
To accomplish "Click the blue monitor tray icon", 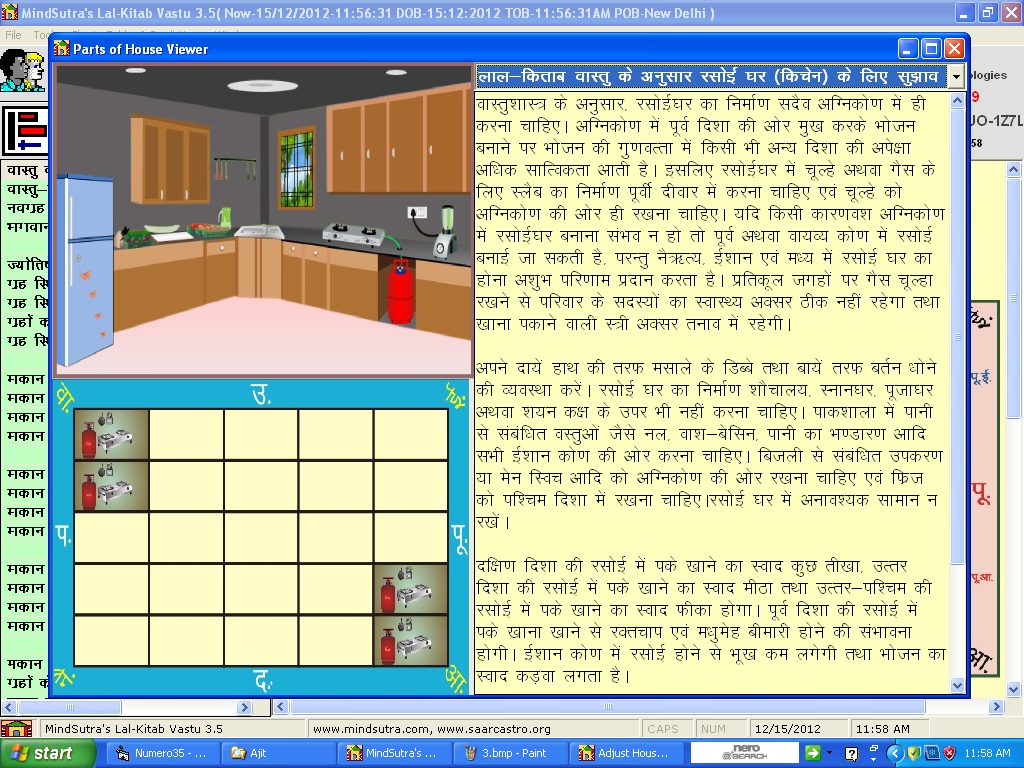I will (x=932, y=753).
